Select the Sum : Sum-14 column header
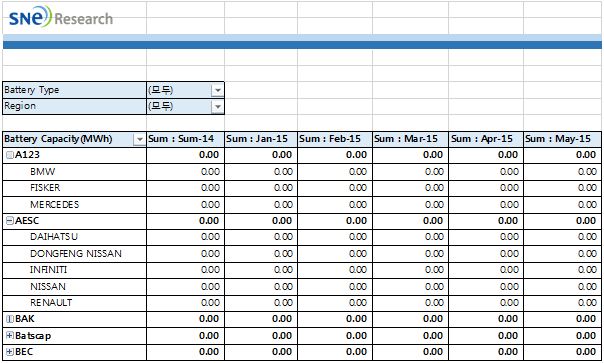604x363 pixels. pos(185,139)
